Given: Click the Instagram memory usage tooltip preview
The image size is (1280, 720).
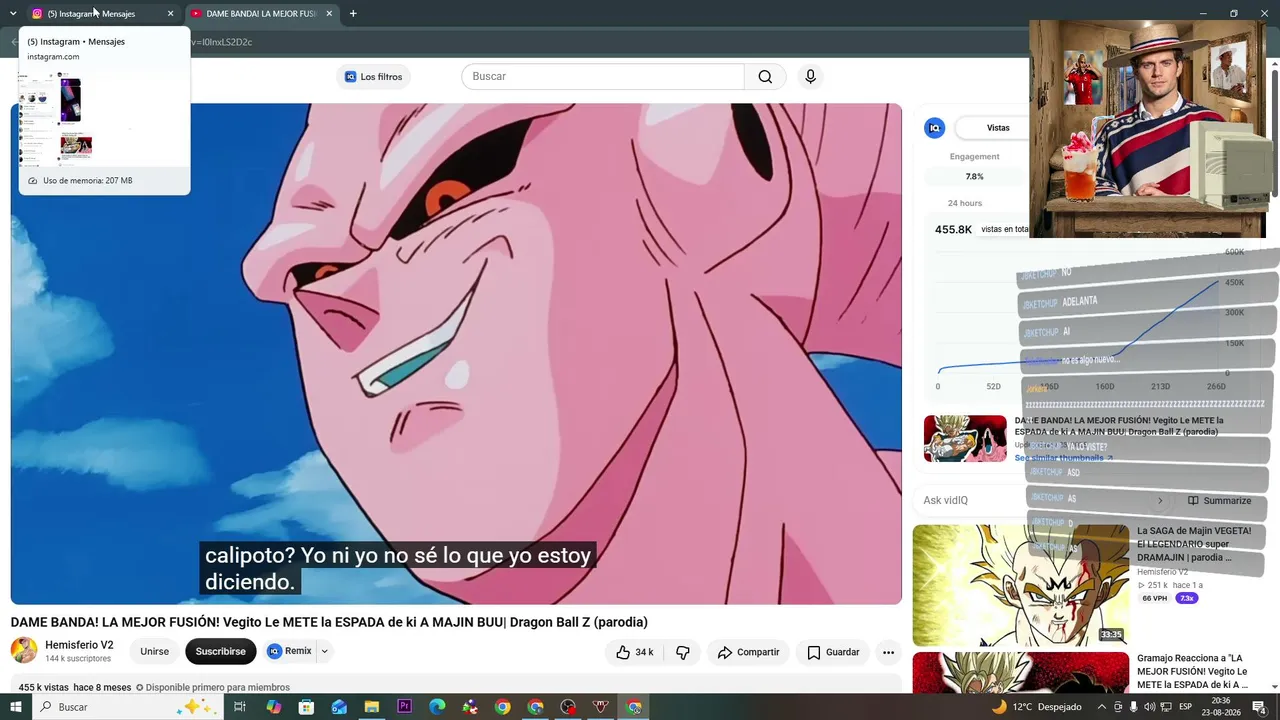Looking at the screenshot, I should (x=104, y=110).
